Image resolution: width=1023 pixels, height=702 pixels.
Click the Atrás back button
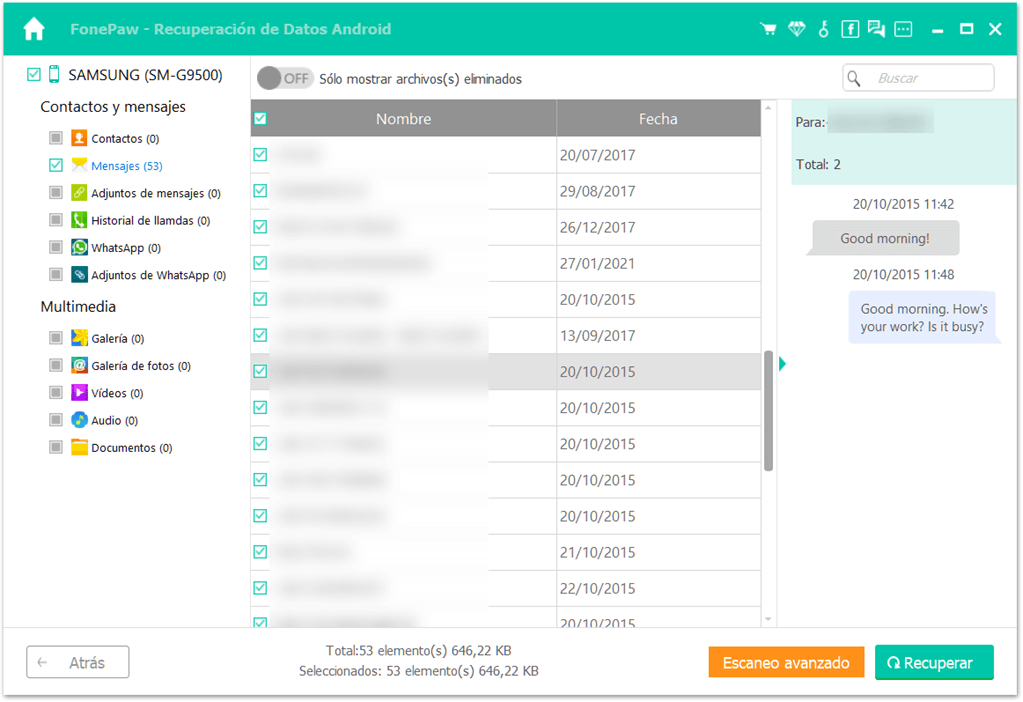tap(78, 662)
